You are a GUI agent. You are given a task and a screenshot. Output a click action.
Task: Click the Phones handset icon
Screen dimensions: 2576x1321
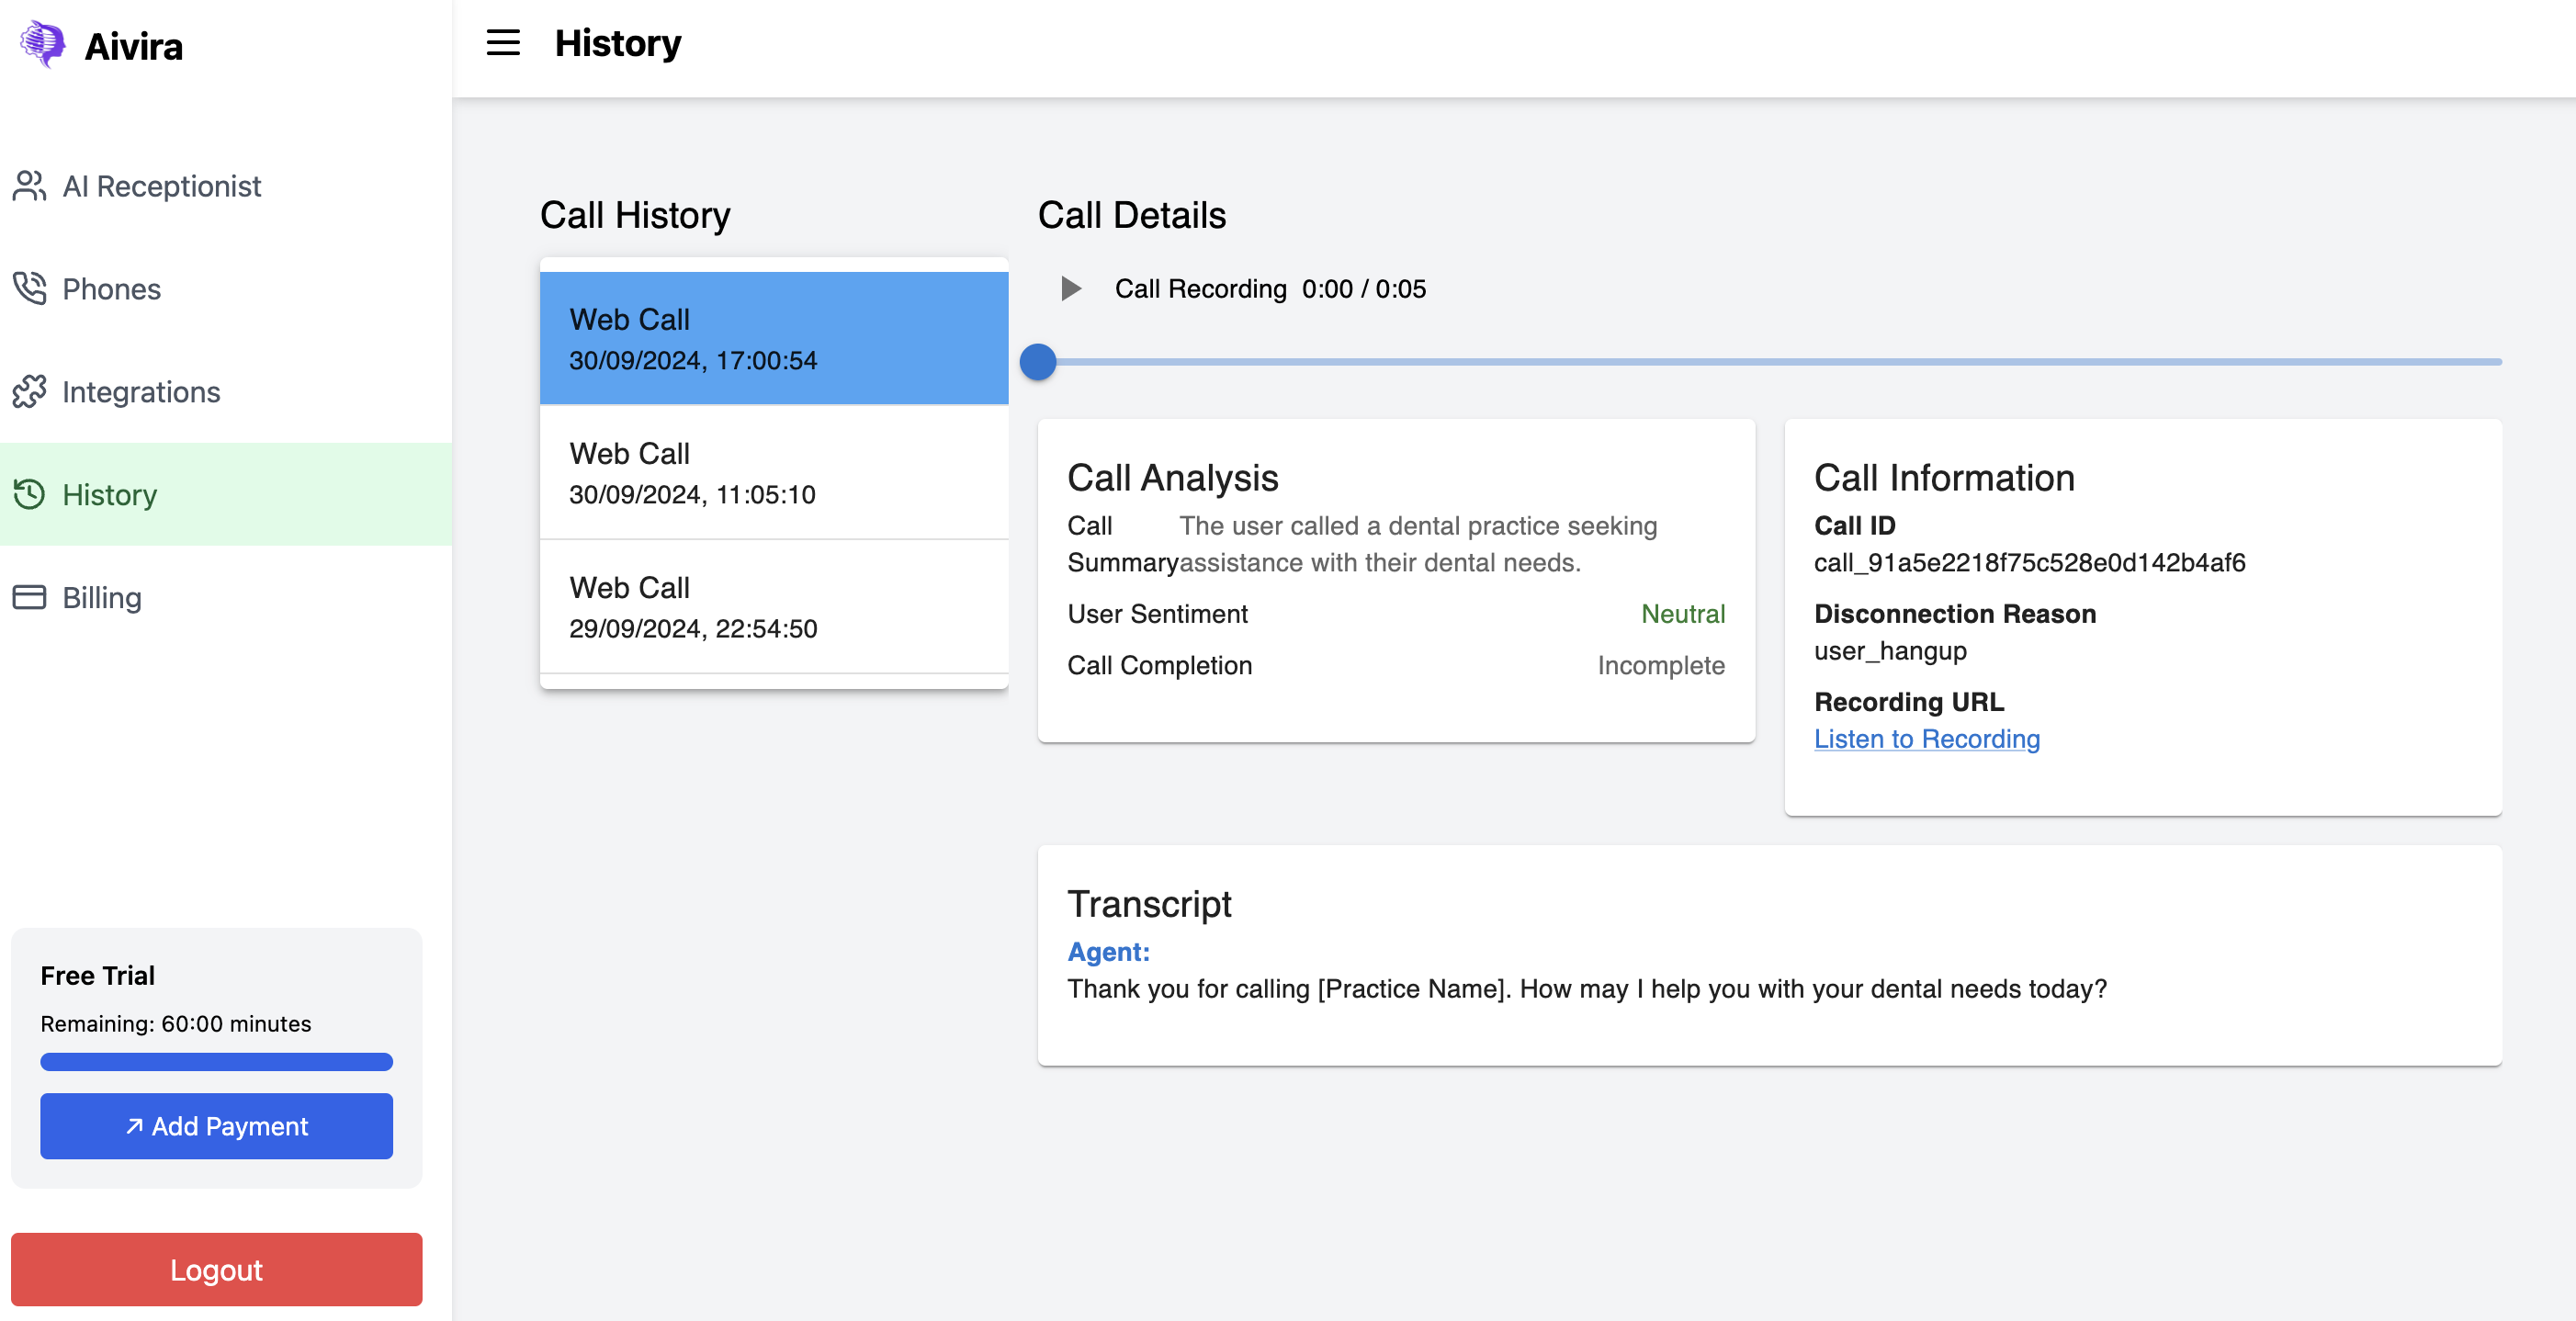tap(29, 289)
